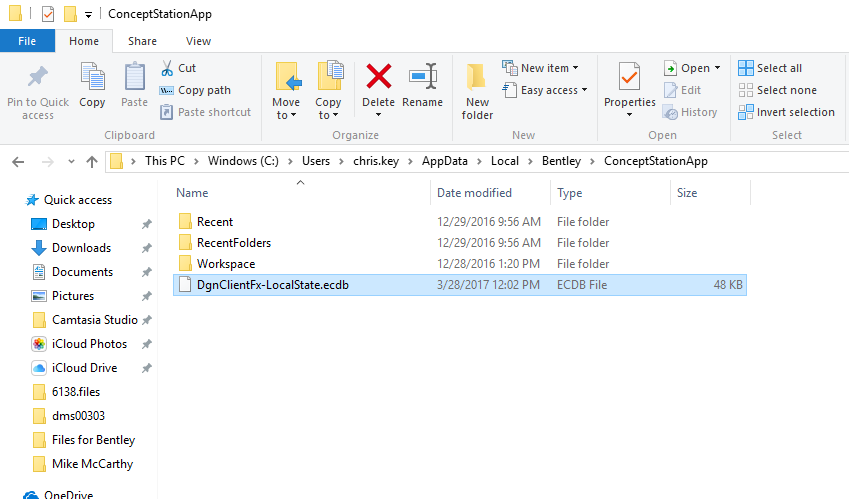Click History in Open group
This screenshot has width=849, height=499.
(690, 112)
